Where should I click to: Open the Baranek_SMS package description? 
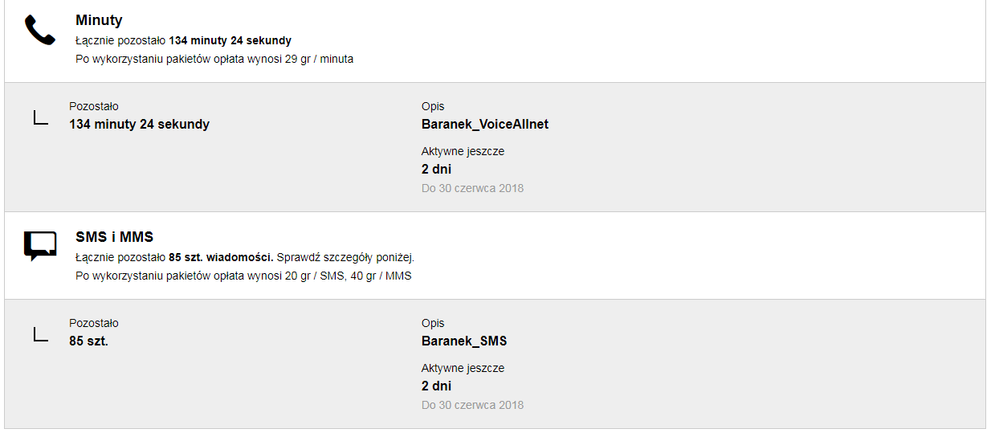(464, 341)
